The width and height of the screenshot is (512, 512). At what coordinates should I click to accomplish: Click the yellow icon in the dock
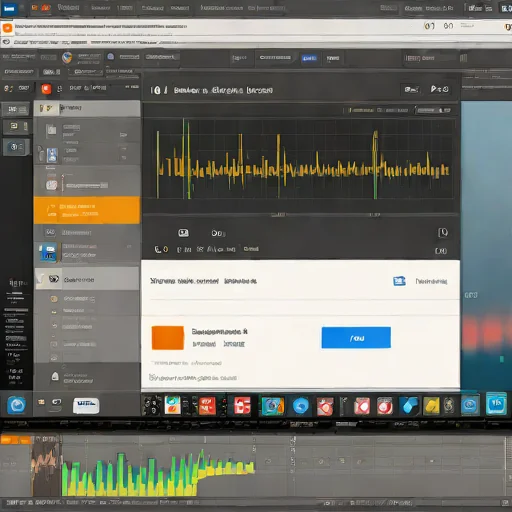pos(431,406)
